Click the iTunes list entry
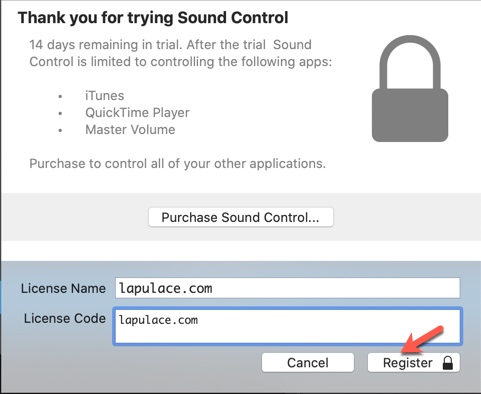Image resolution: width=481 pixels, height=394 pixels. (105, 96)
